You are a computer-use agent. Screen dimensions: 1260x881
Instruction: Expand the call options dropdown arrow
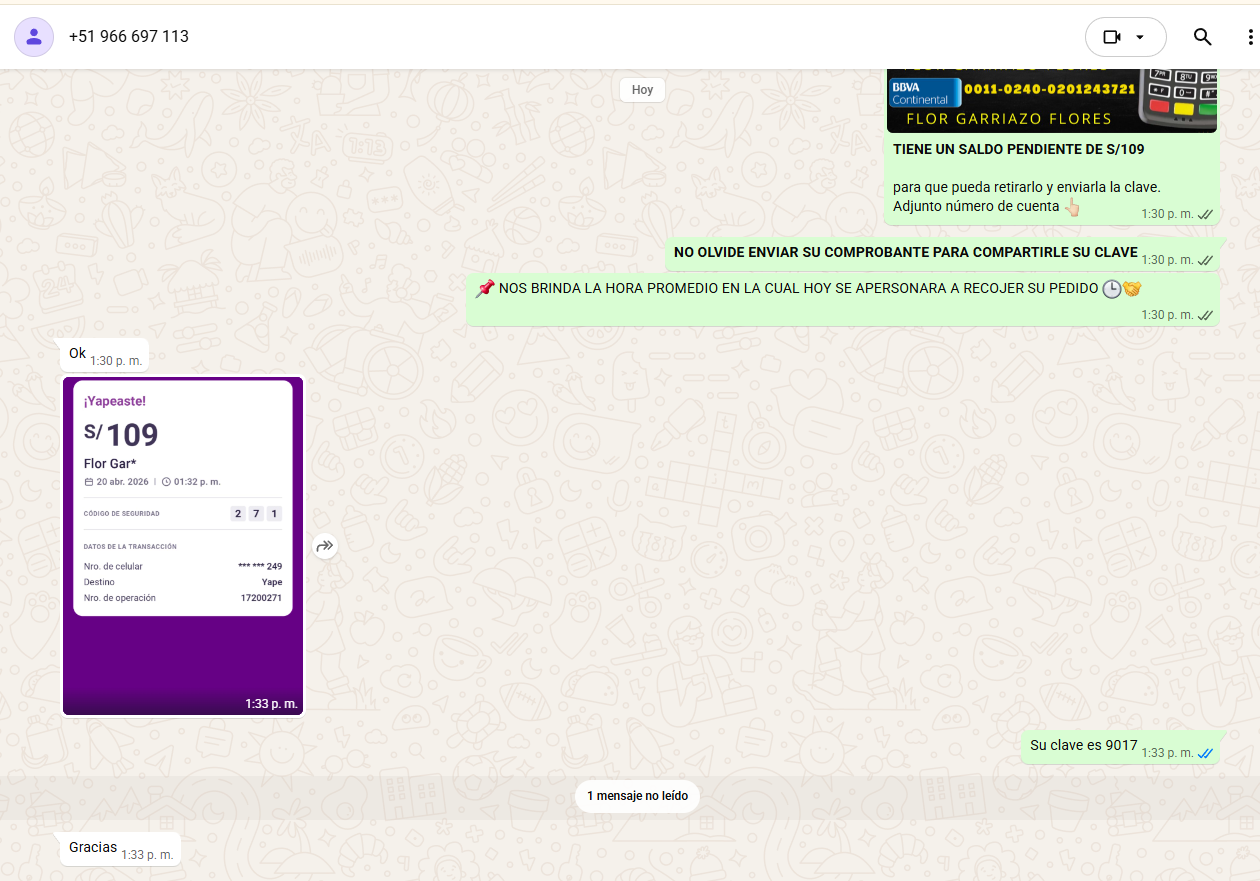[x=1140, y=37]
